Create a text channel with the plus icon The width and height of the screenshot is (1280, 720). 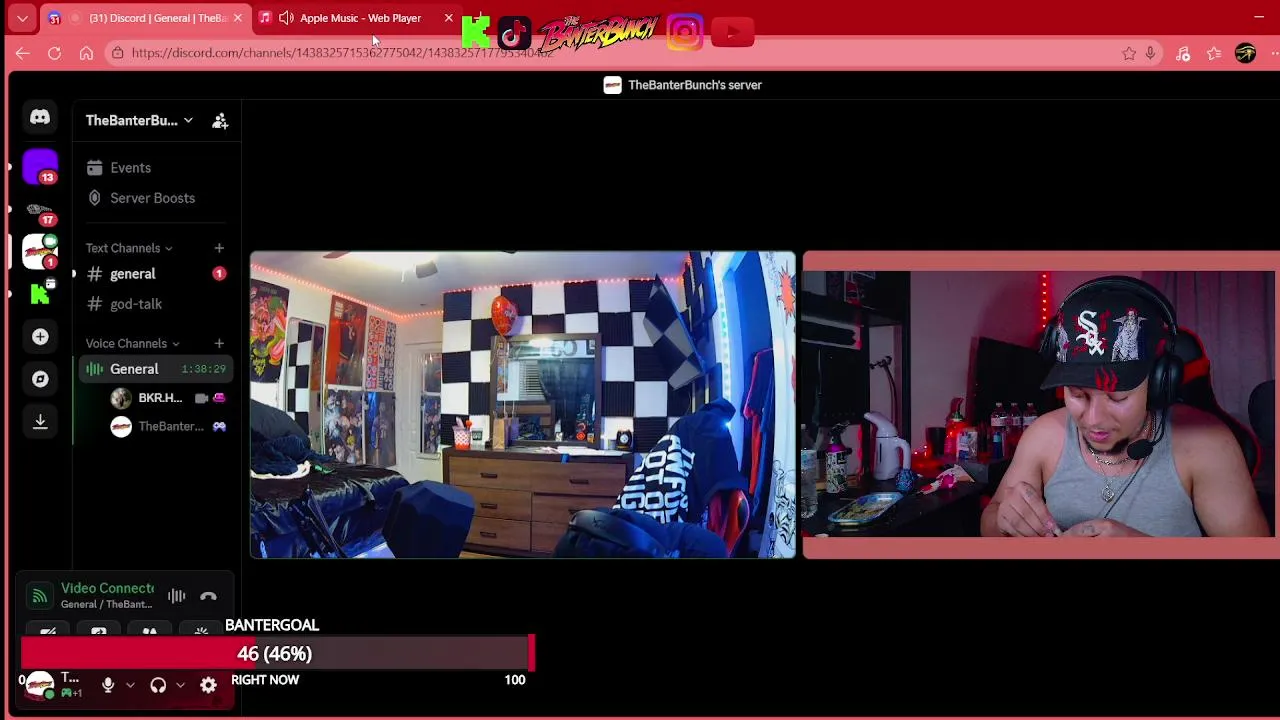[219, 248]
